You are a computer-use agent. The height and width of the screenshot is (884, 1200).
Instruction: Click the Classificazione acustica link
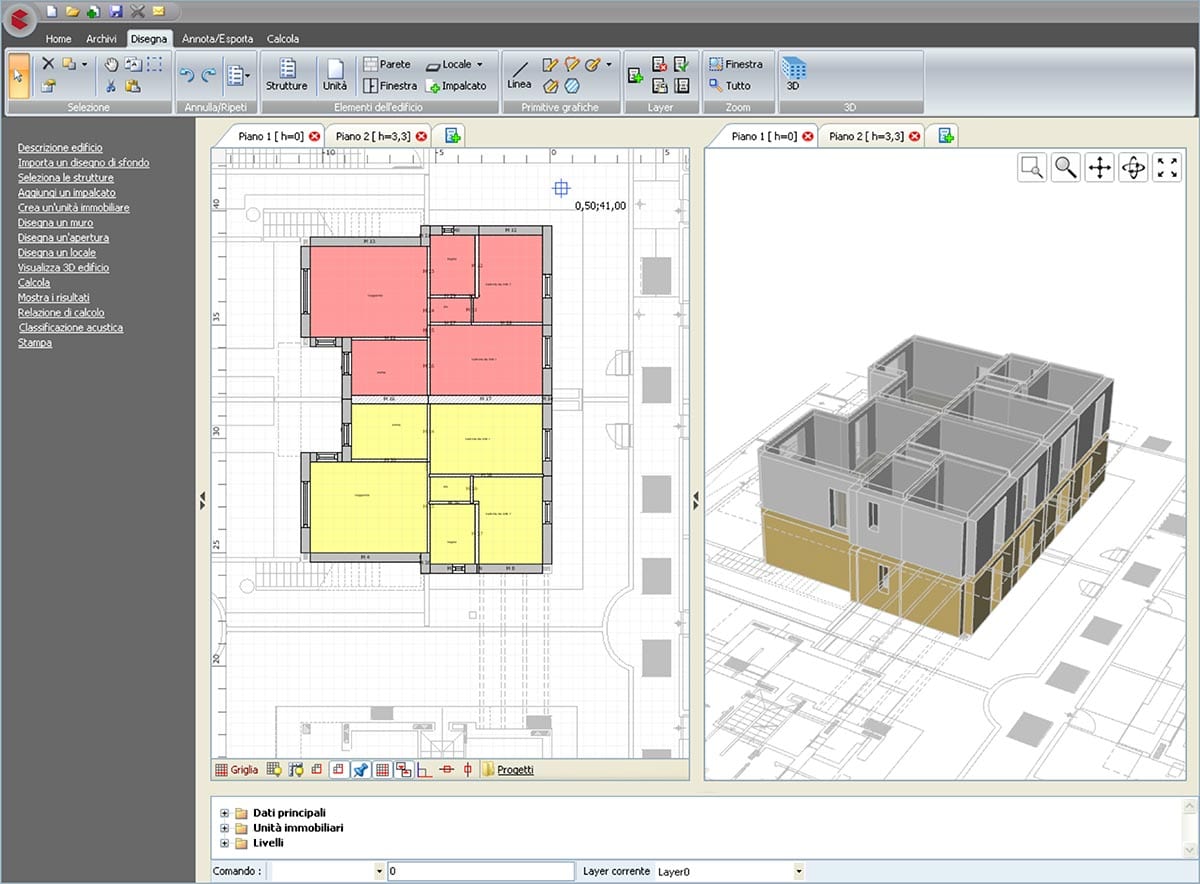point(71,328)
